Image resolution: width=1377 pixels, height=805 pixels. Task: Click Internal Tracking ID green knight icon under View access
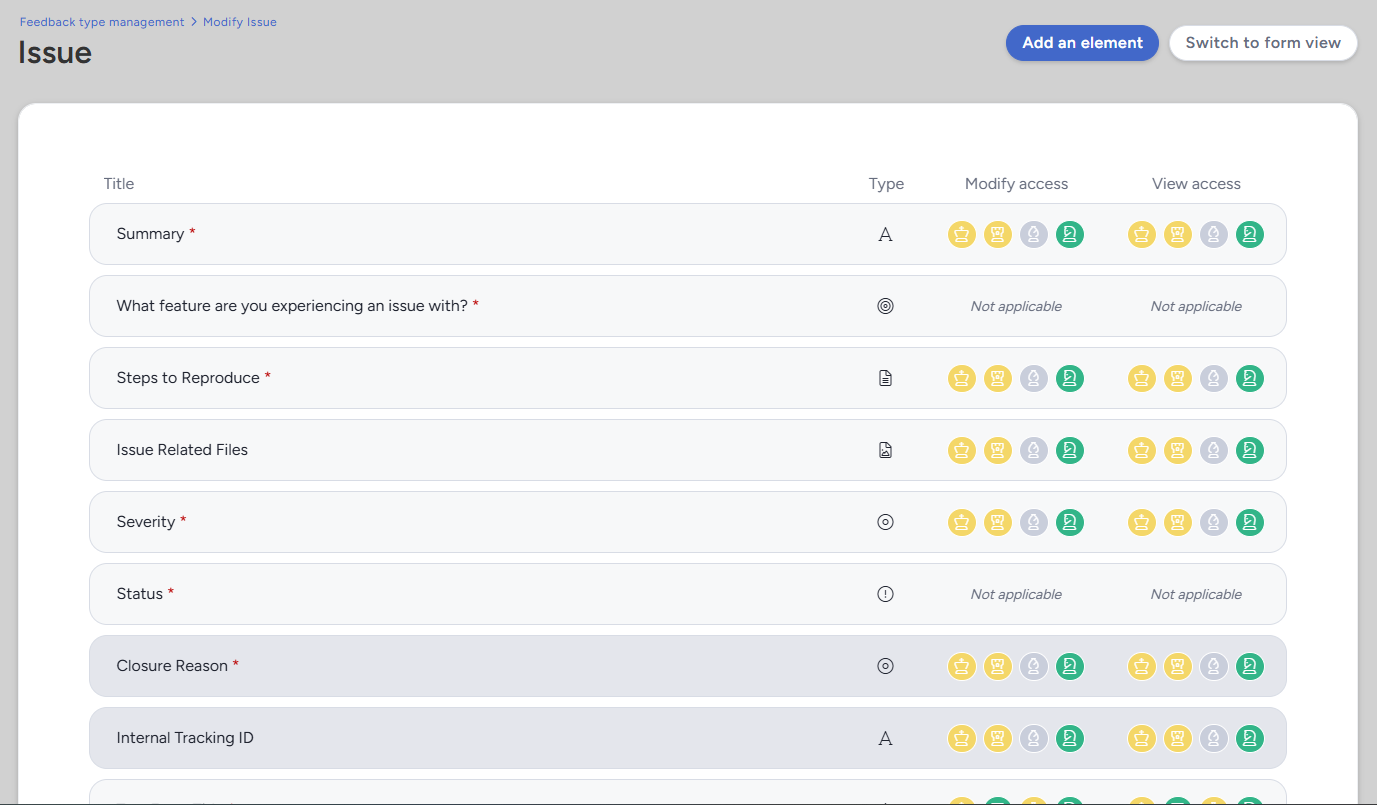1250,738
